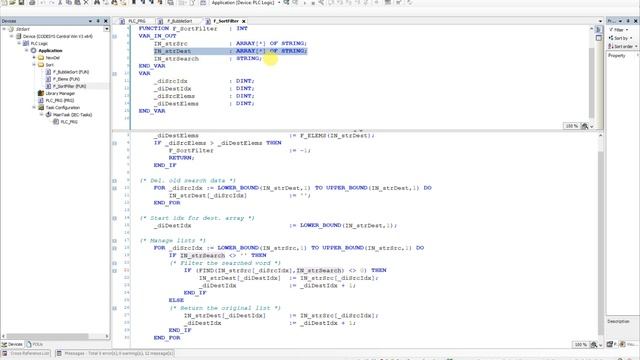Collapse the Sort folder

click(x=34, y=65)
